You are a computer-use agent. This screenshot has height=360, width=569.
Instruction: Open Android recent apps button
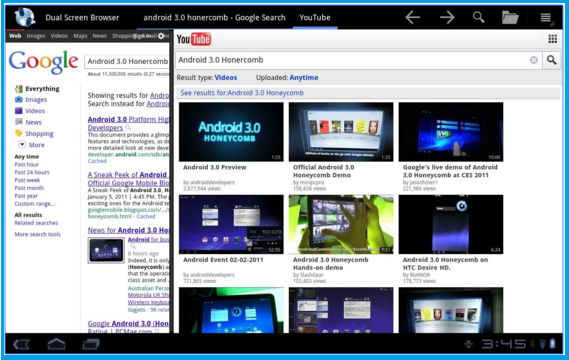[x=91, y=344]
